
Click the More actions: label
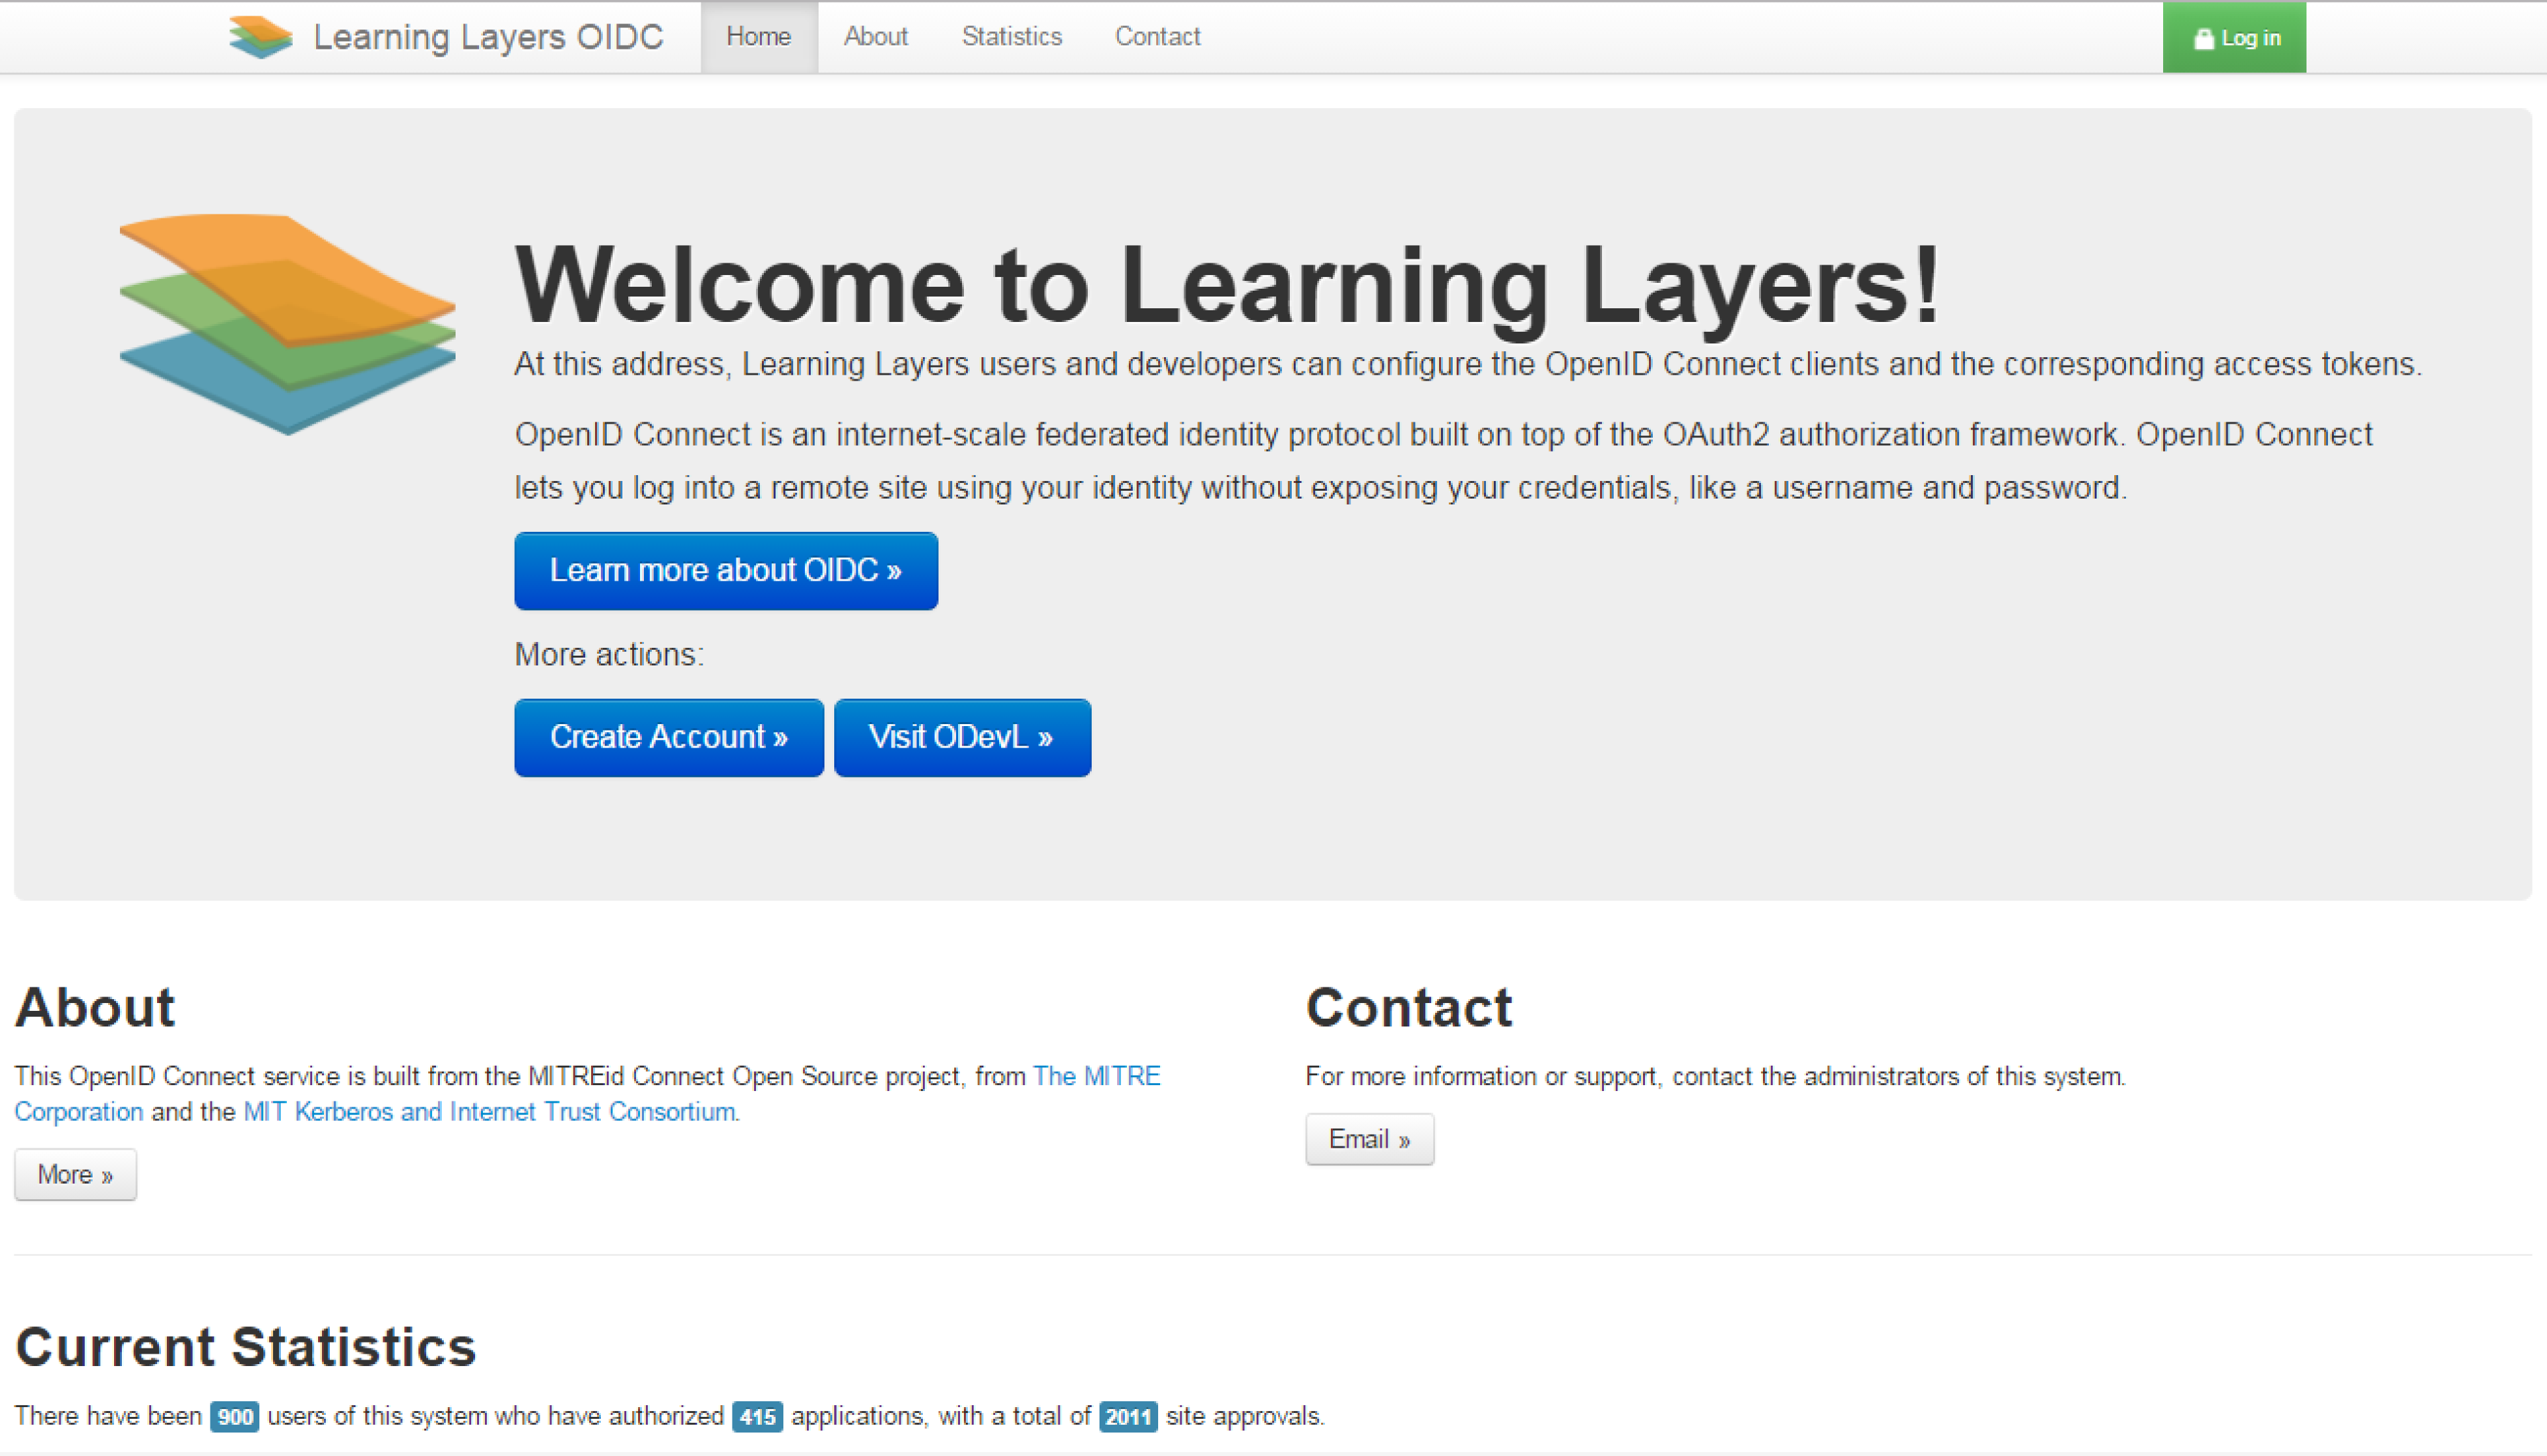(x=609, y=654)
